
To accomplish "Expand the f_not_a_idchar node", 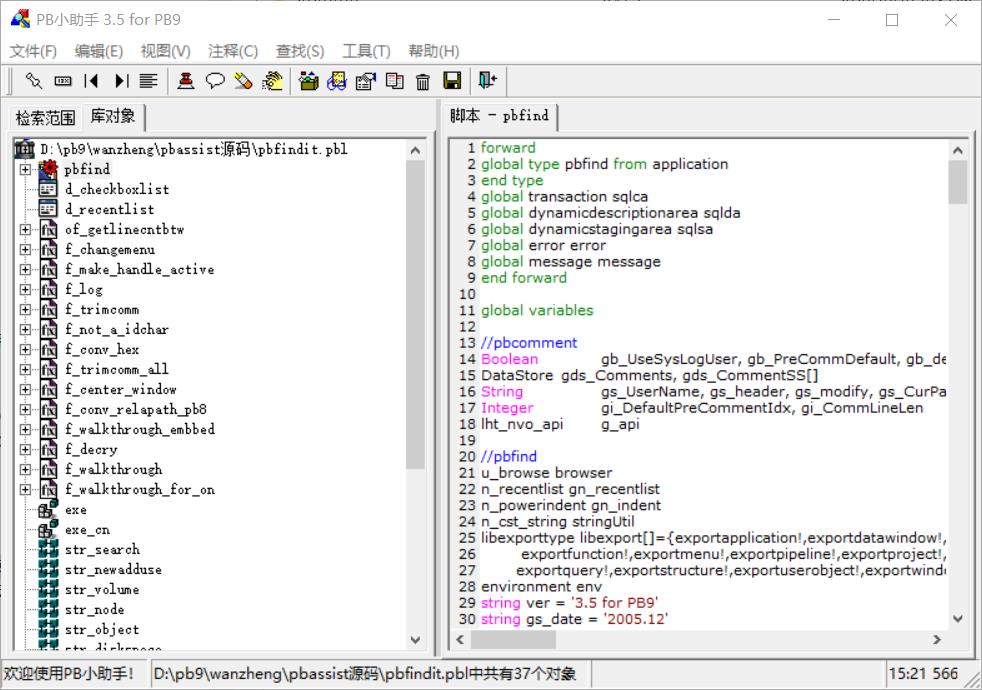I will tap(25, 329).
